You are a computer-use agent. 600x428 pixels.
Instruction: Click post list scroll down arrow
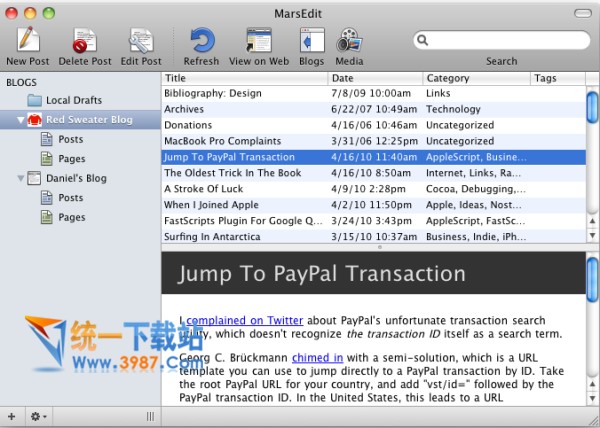pos(592,236)
